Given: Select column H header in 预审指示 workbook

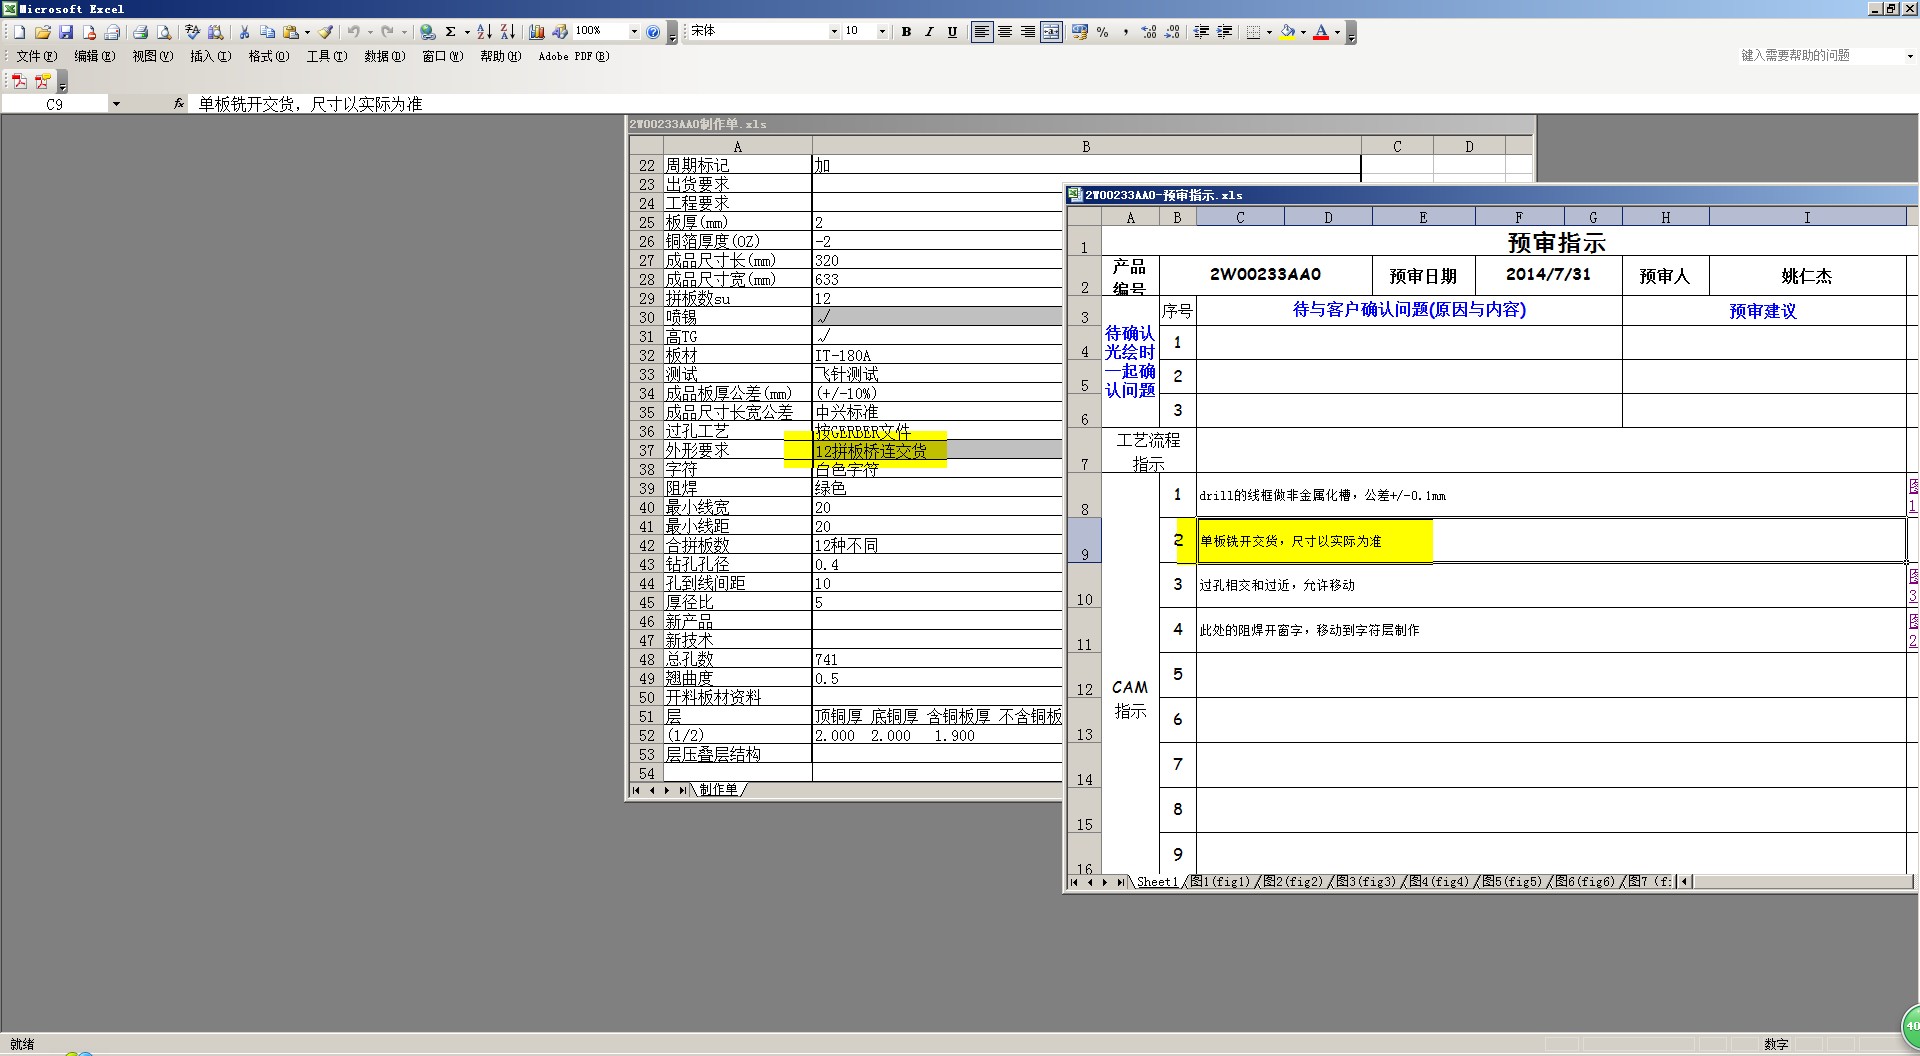Looking at the screenshot, I should tap(1665, 217).
